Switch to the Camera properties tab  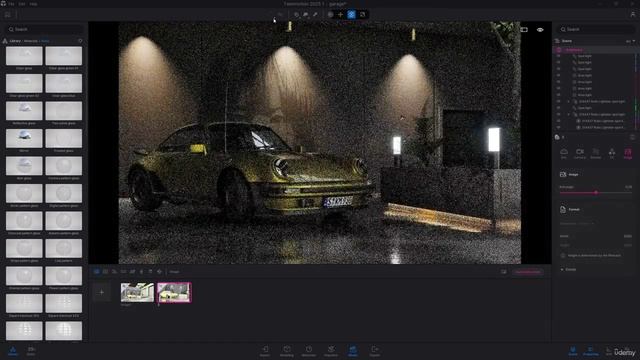coord(580,153)
